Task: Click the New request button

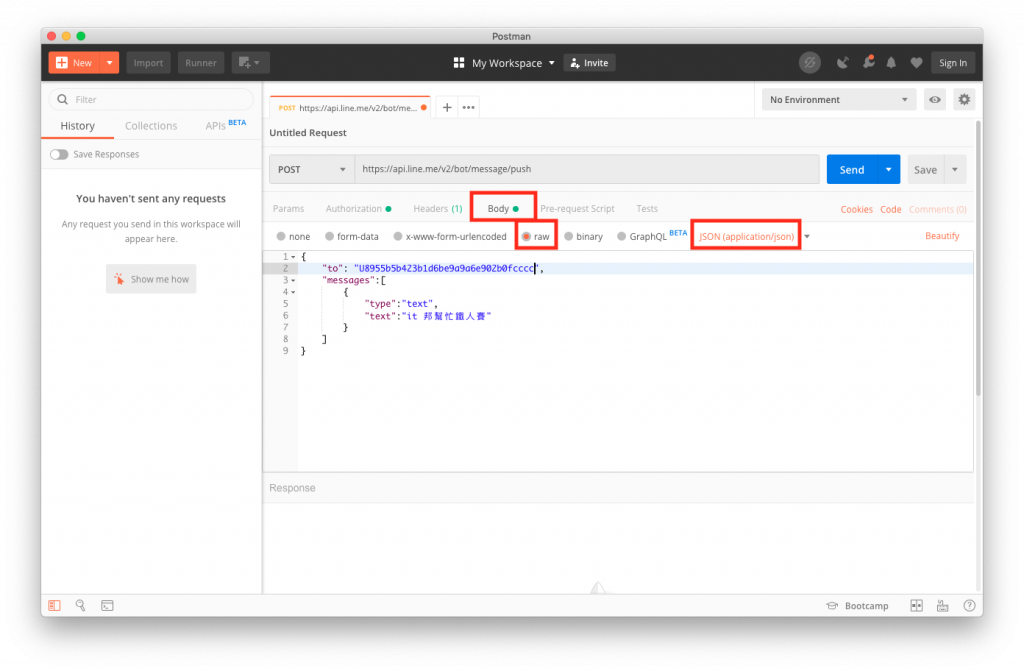Action: (74, 63)
